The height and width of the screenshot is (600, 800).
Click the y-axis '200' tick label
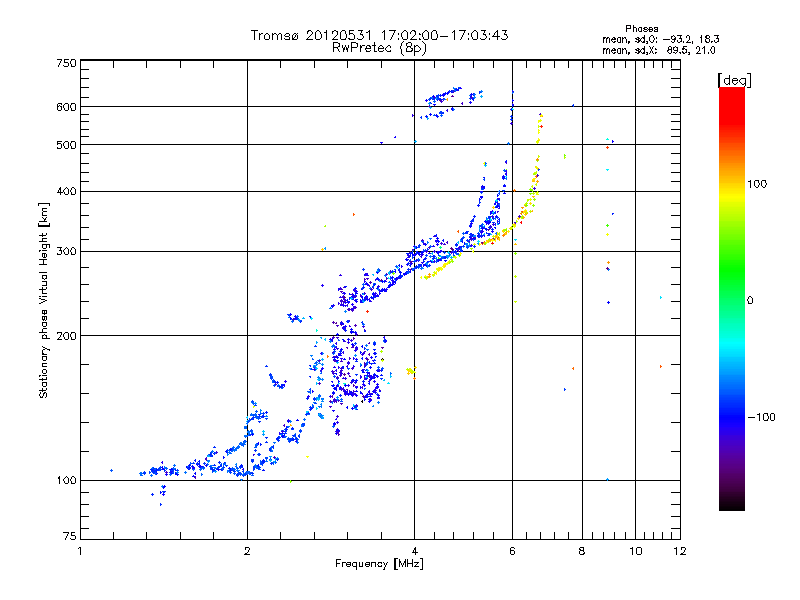point(66,336)
